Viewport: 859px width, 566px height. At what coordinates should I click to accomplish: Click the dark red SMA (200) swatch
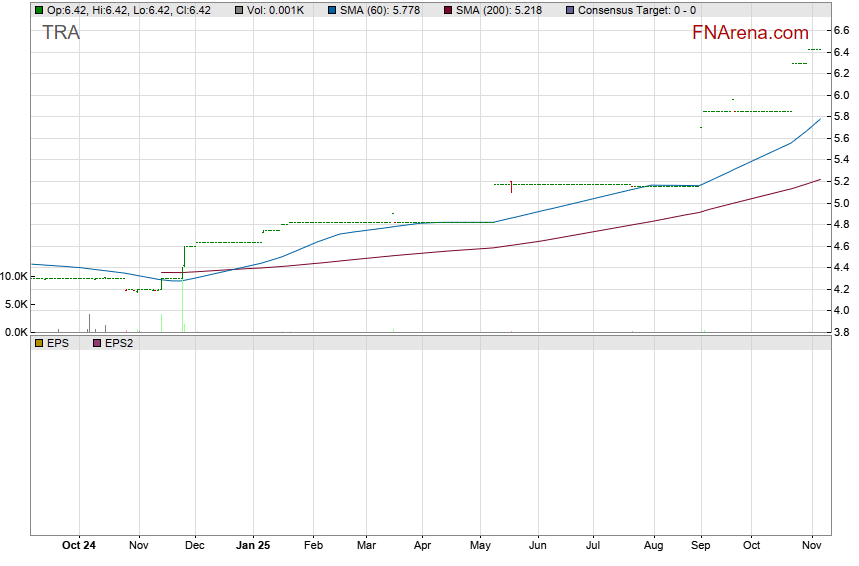pyautogui.click(x=446, y=10)
